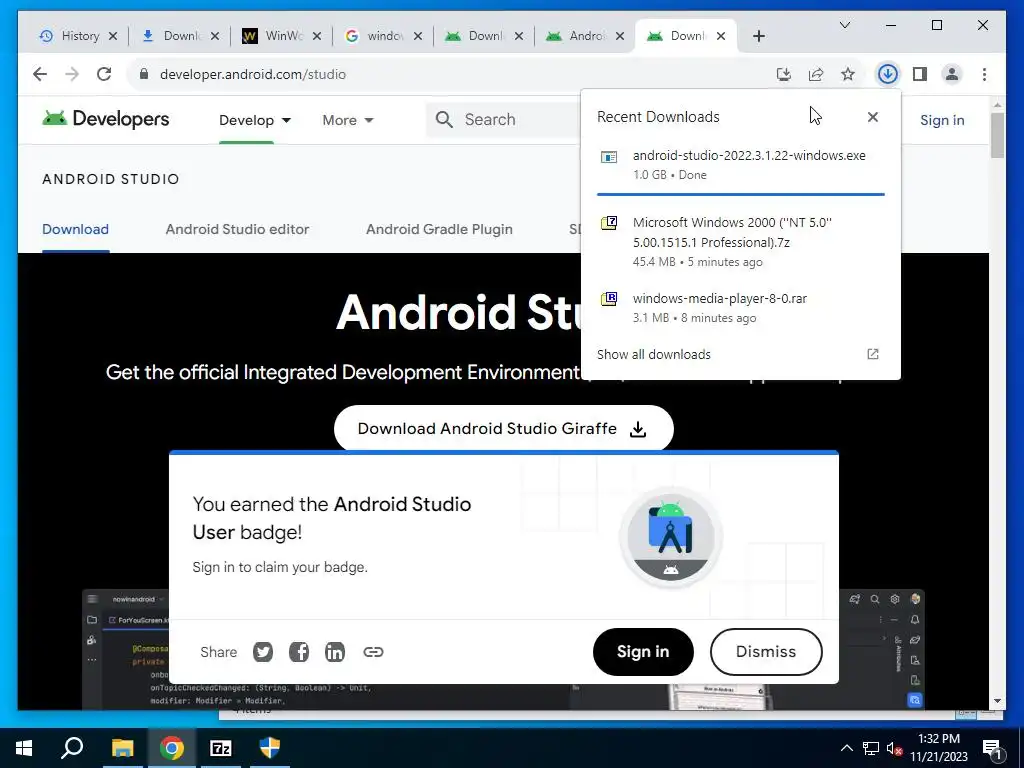Click Sign in at top right of page
Screen dimensions: 1024x768
tap(942, 120)
